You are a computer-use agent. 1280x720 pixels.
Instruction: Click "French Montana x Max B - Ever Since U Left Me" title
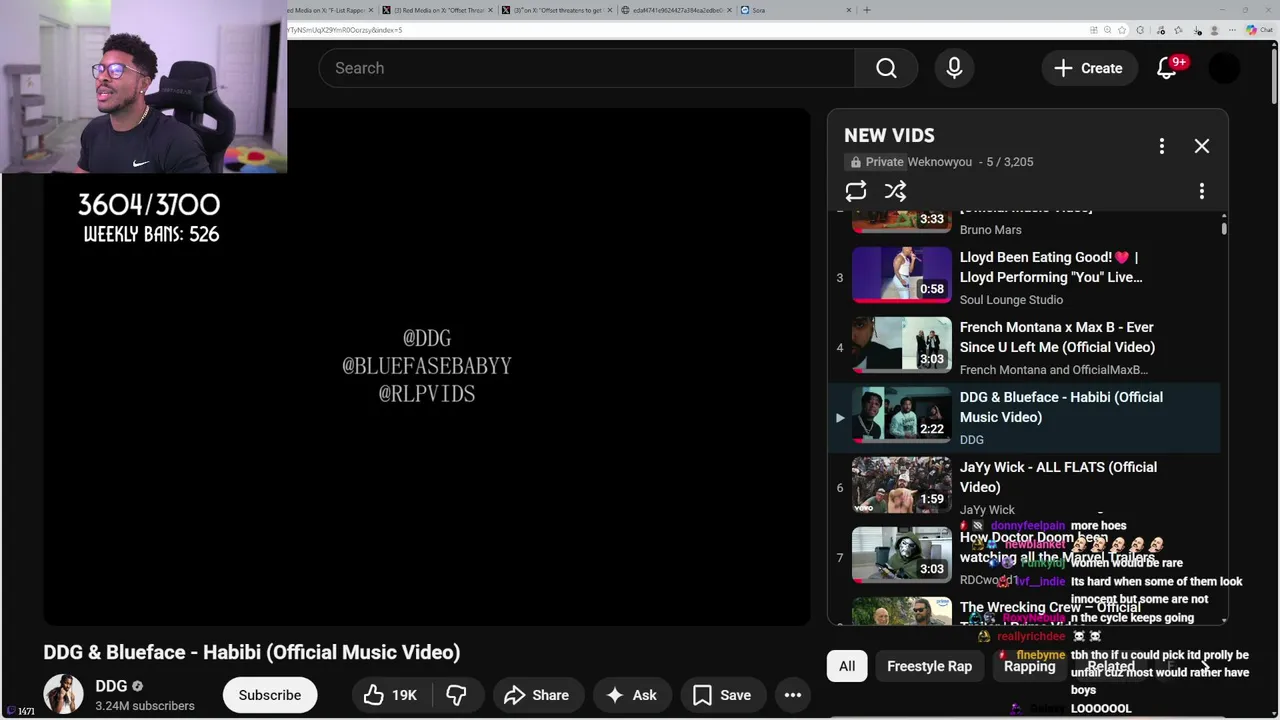[1057, 337]
